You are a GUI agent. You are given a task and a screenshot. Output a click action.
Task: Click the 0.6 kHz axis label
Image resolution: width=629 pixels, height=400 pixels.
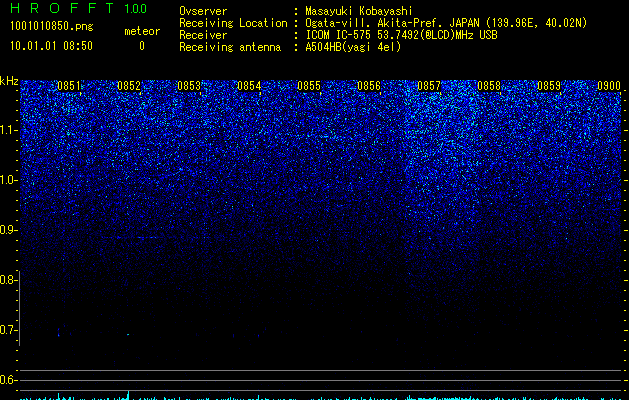tap(8, 380)
